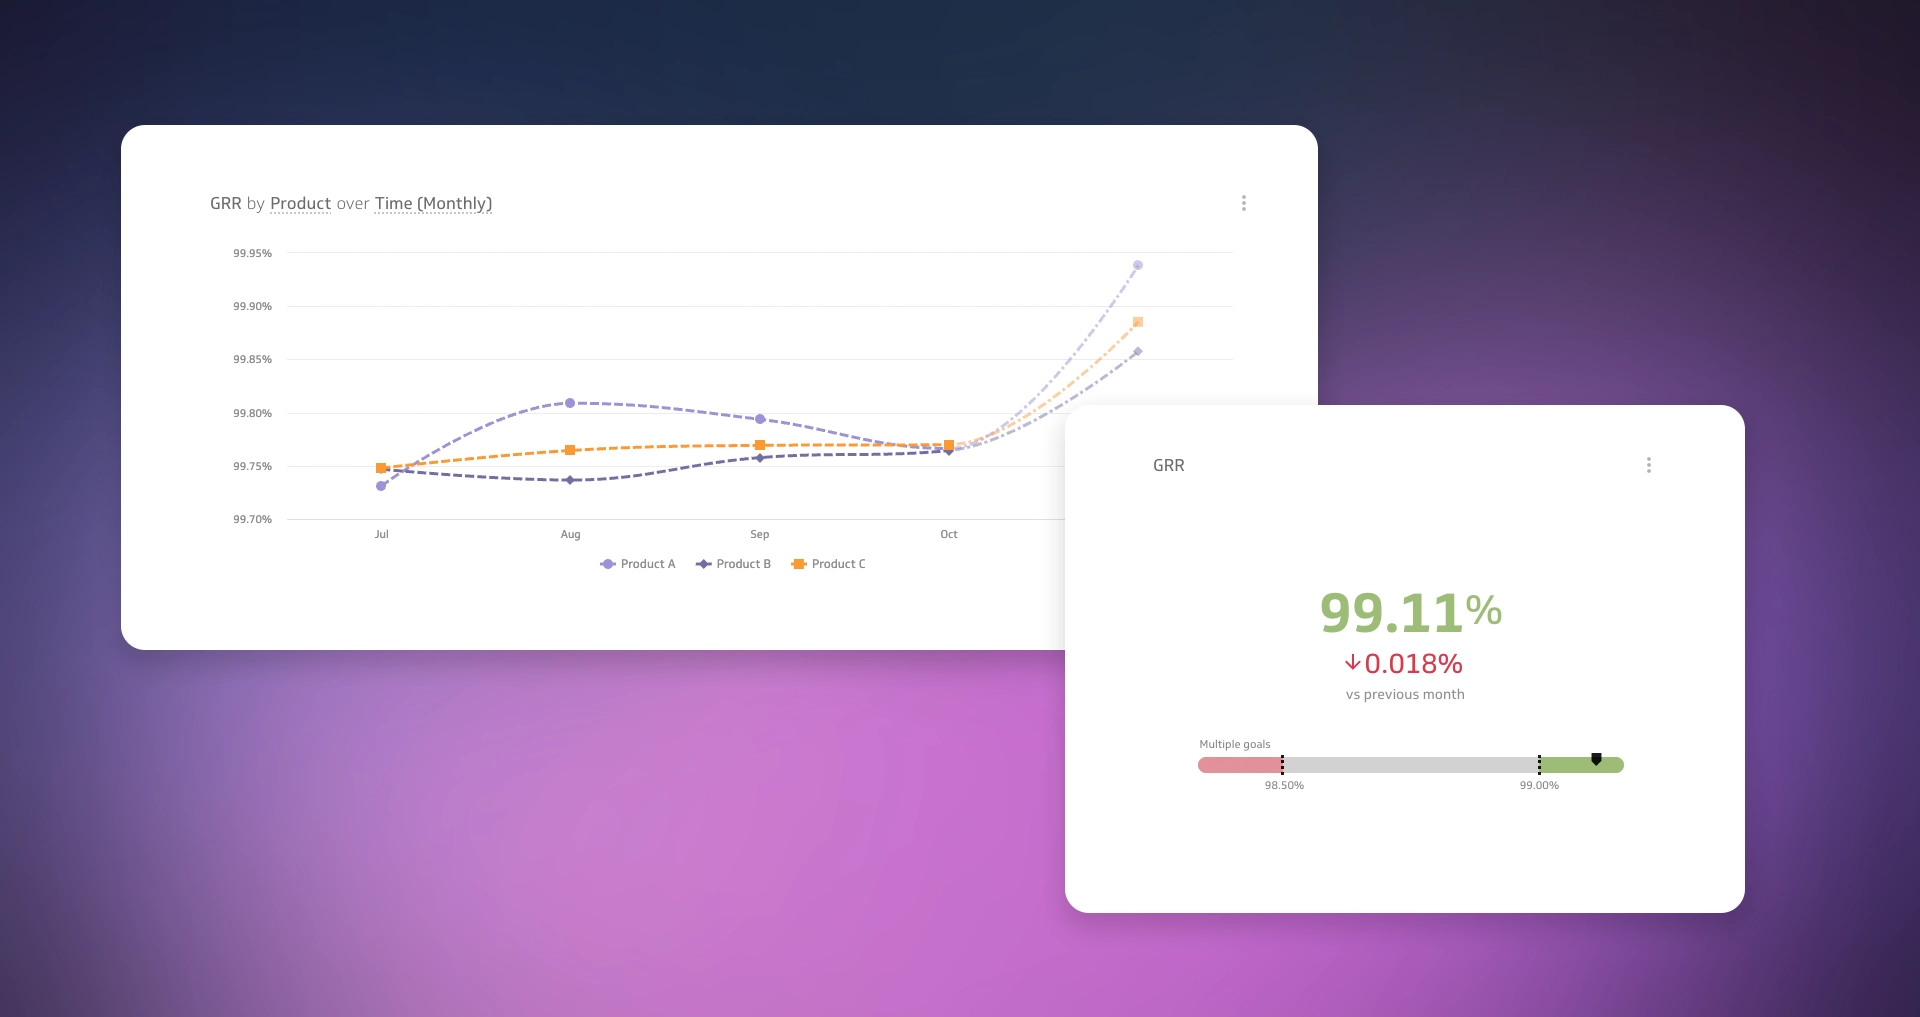This screenshot has width=1920, height=1017.
Task: Select Product A's July data point
Action: click(x=381, y=486)
